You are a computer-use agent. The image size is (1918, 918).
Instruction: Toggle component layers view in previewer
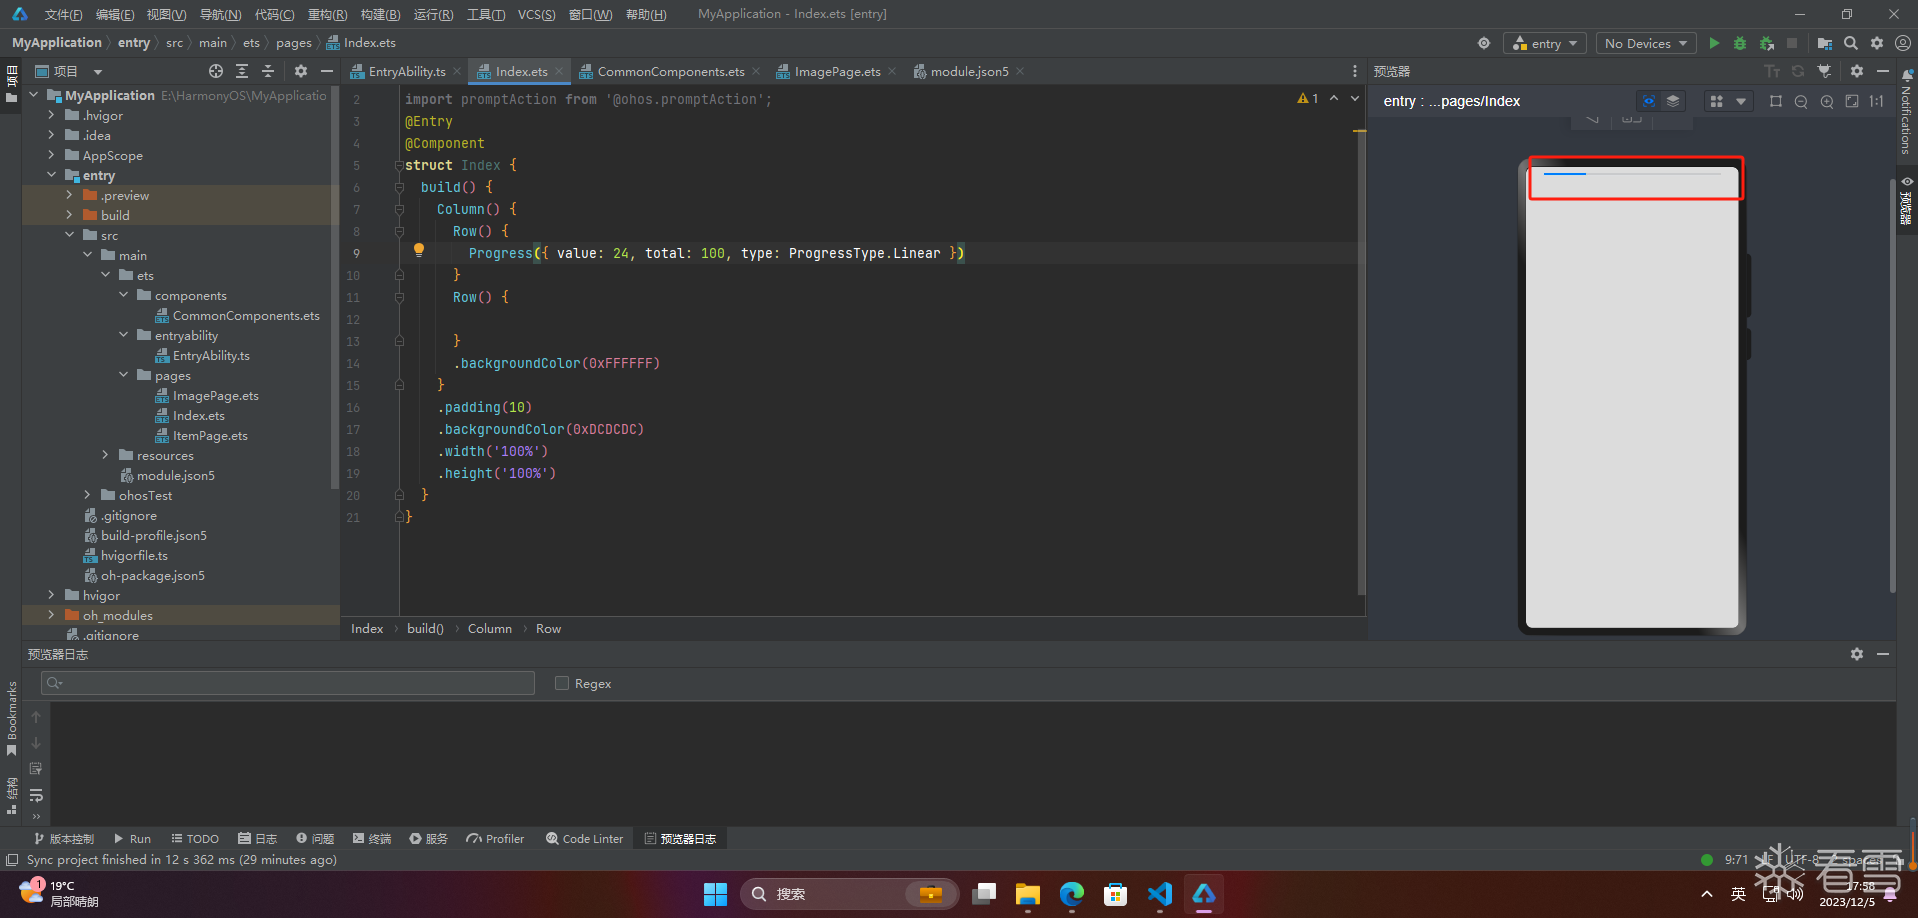pyautogui.click(x=1673, y=101)
